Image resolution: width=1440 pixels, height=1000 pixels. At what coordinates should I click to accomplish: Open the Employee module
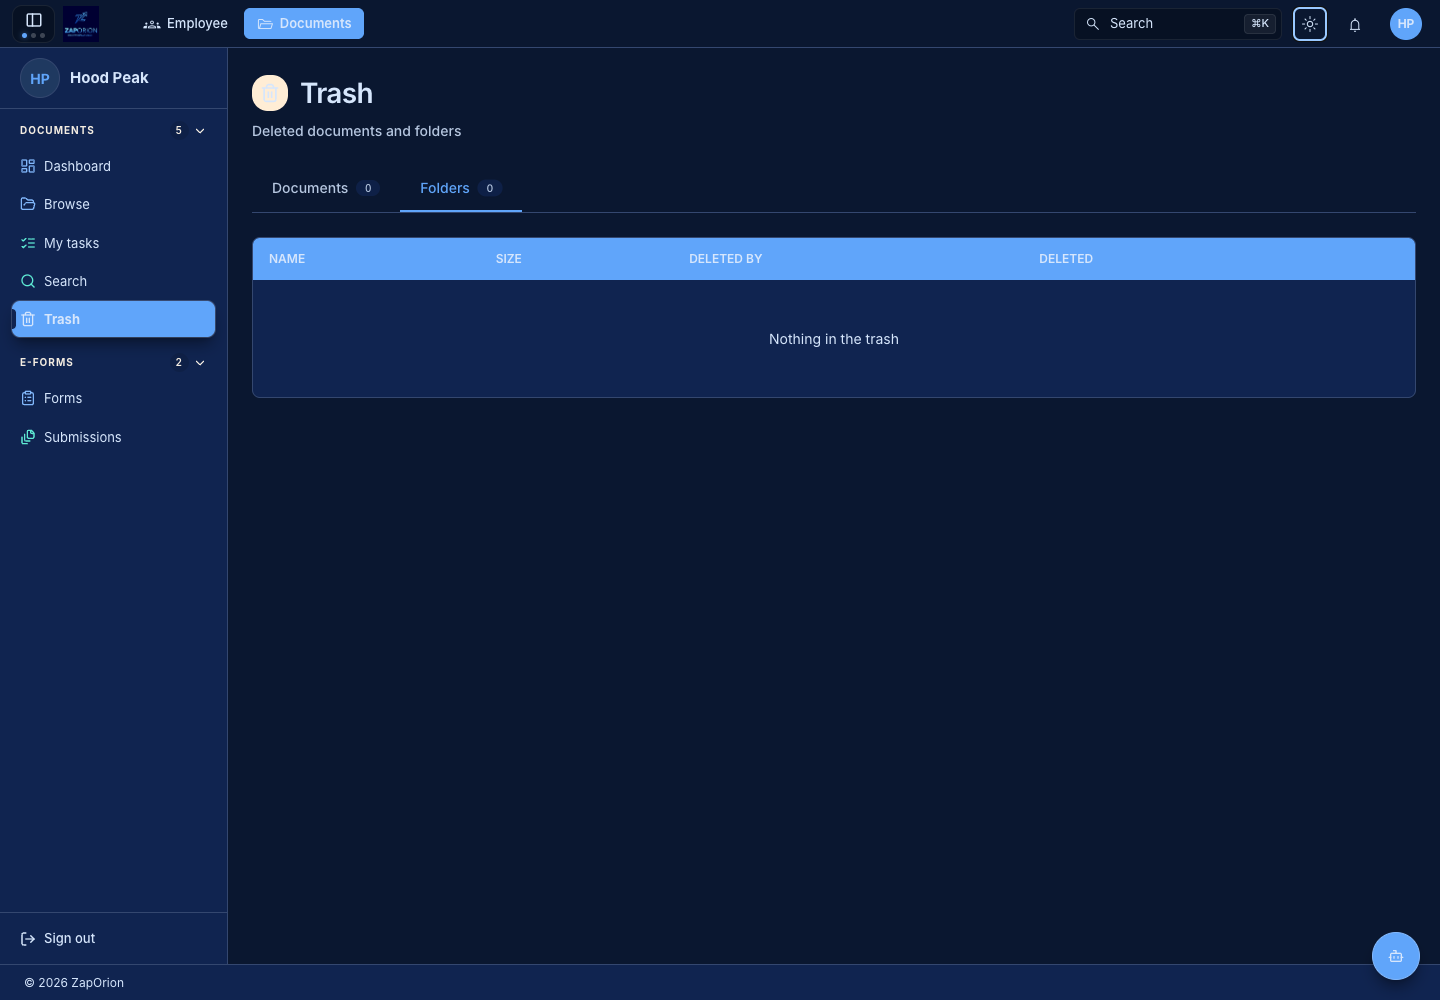[185, 23]
